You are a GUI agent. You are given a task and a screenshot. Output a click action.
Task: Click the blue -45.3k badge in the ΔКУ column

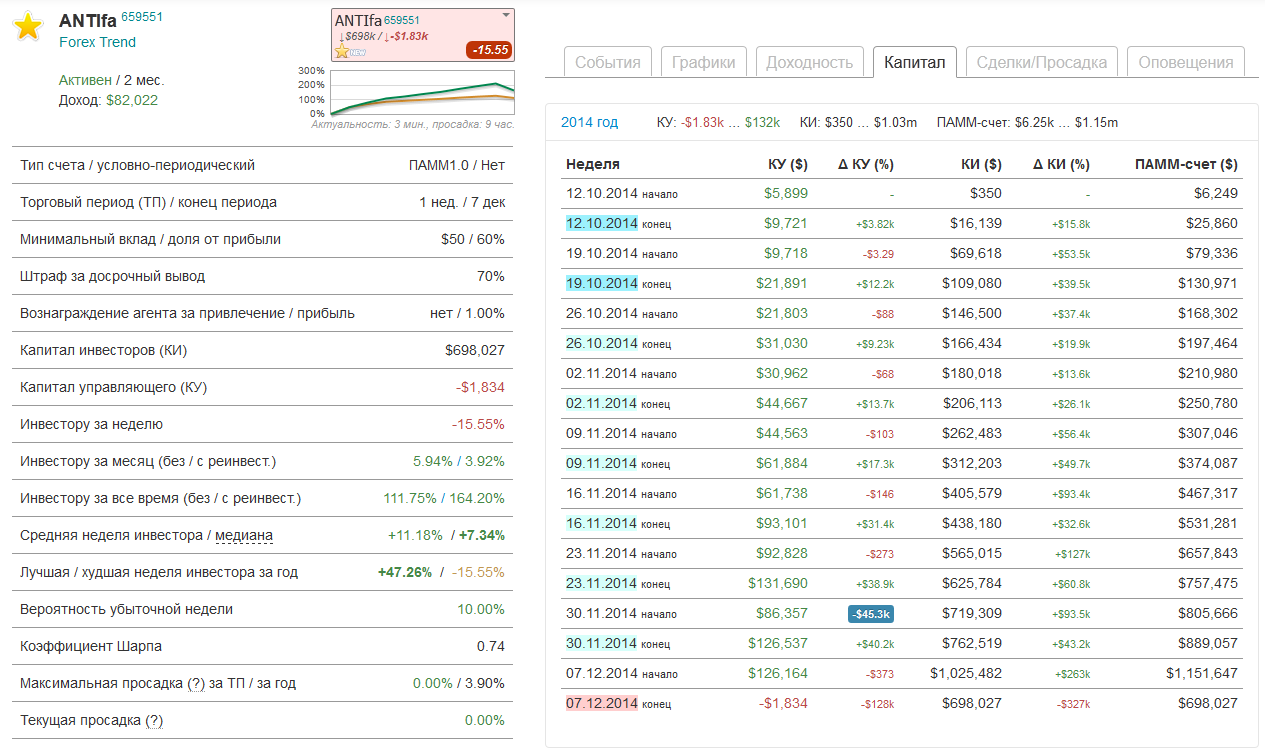click(x=871, y=614)
